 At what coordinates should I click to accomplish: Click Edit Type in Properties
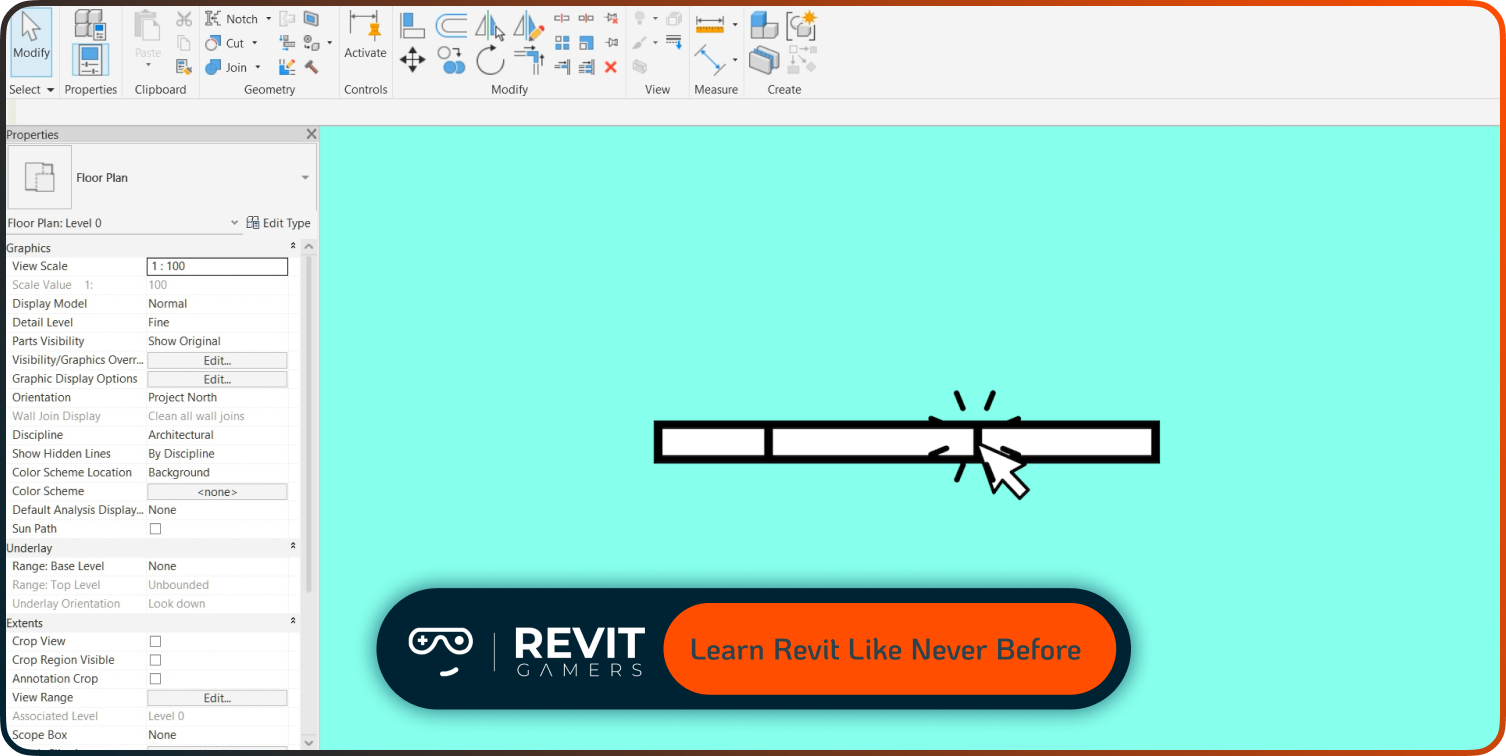(279, 223)
